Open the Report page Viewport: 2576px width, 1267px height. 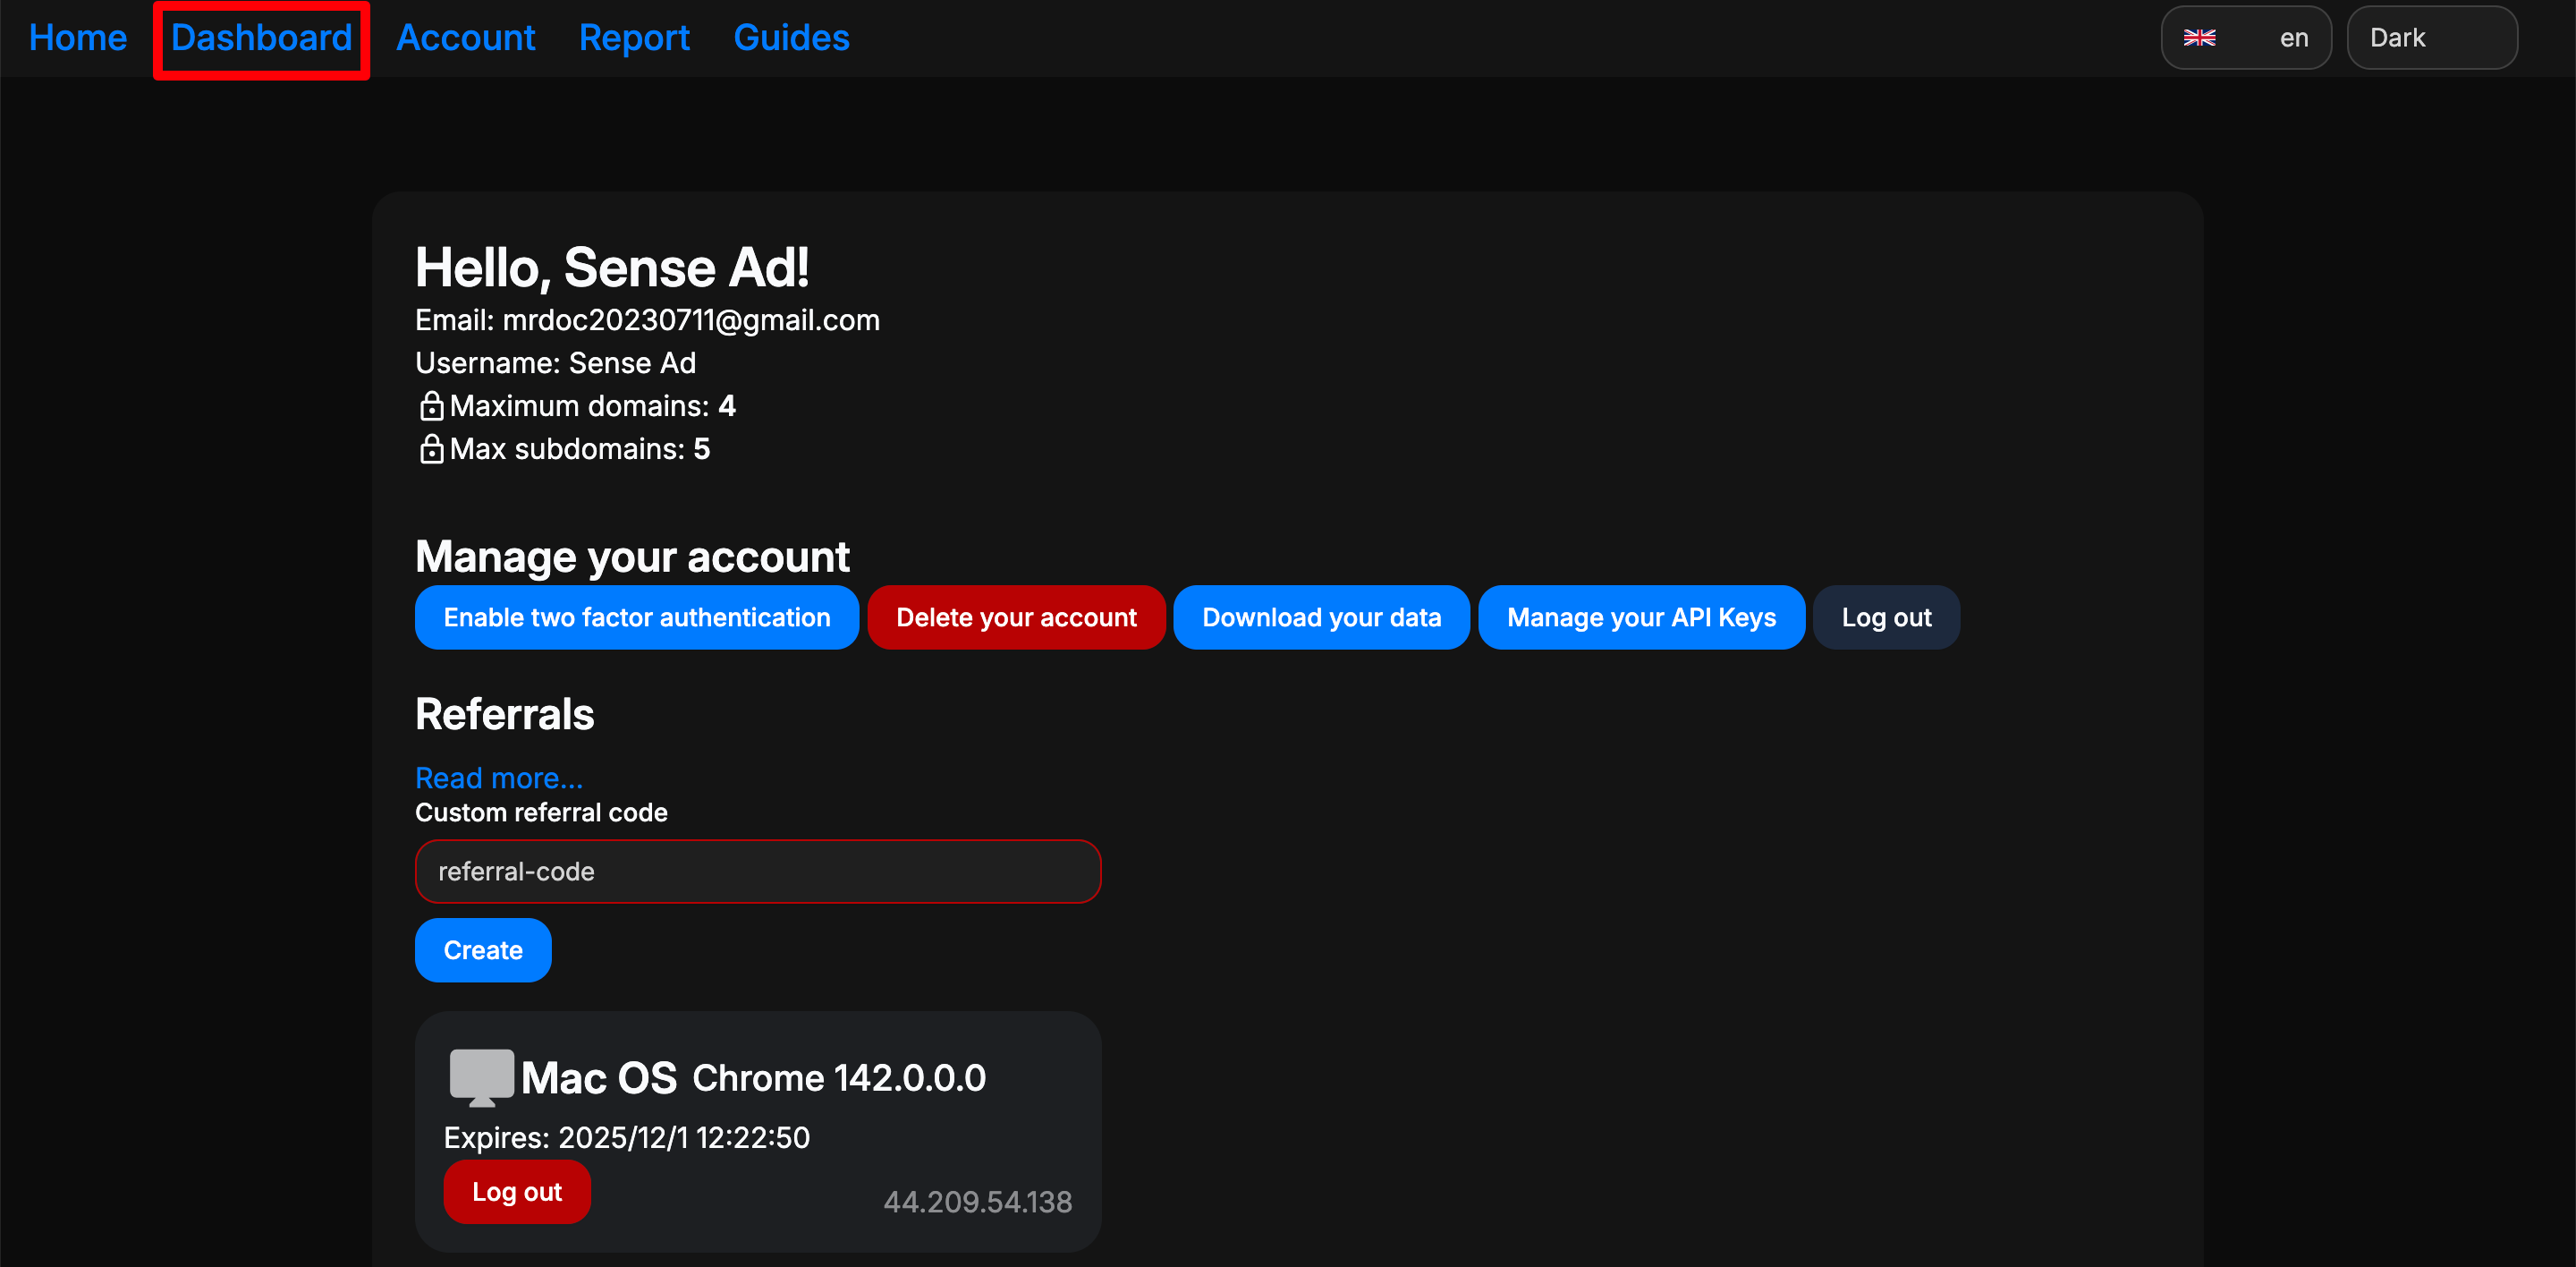click(634, 38)
